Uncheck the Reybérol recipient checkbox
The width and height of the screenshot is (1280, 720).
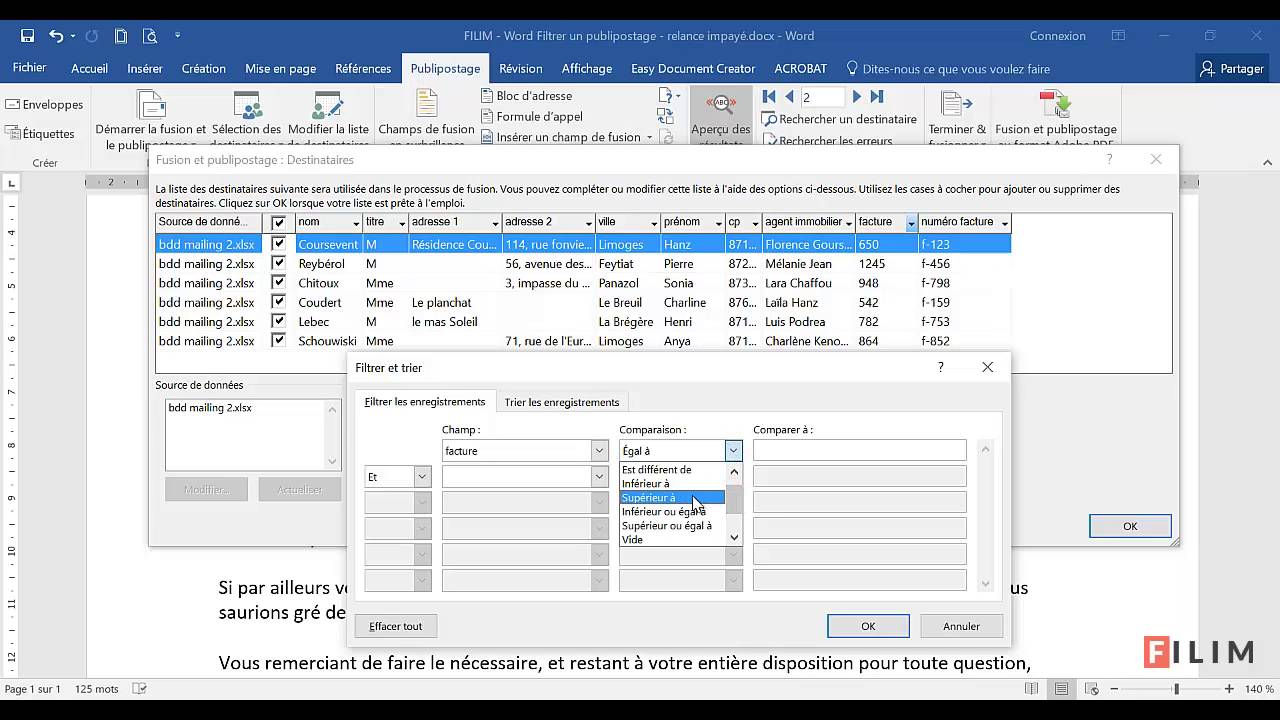(x=278, y=263)
